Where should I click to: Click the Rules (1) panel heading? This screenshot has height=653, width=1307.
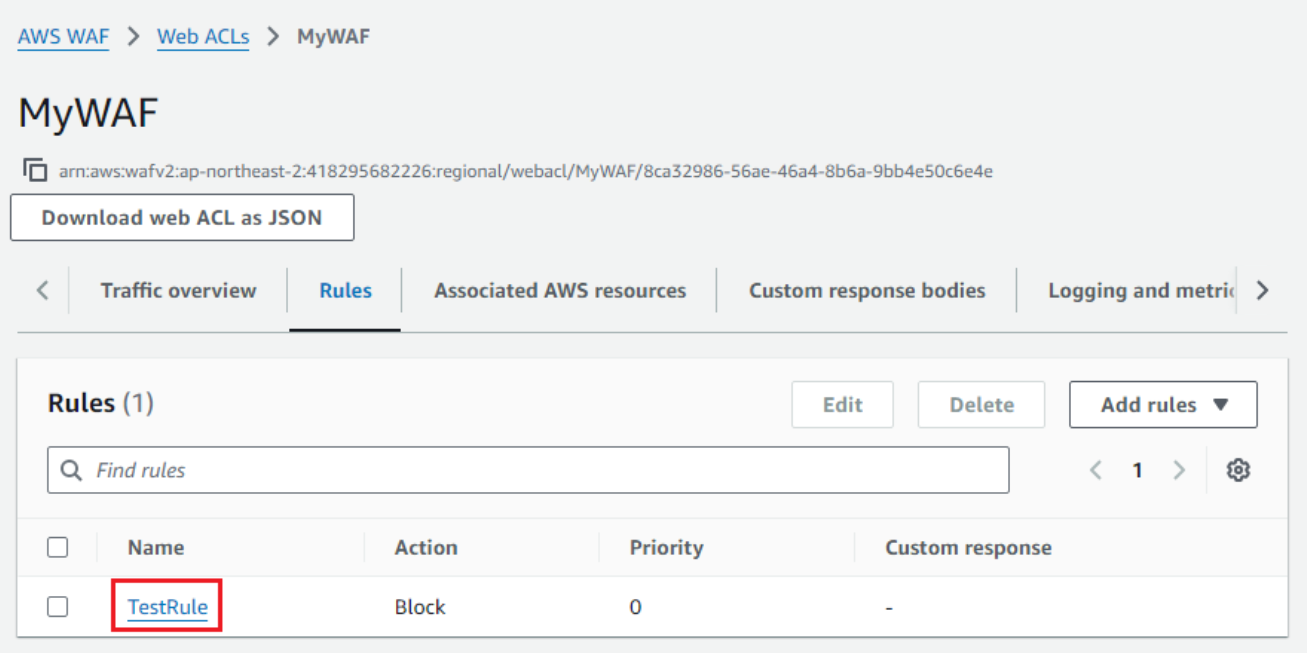pos(100,404)
